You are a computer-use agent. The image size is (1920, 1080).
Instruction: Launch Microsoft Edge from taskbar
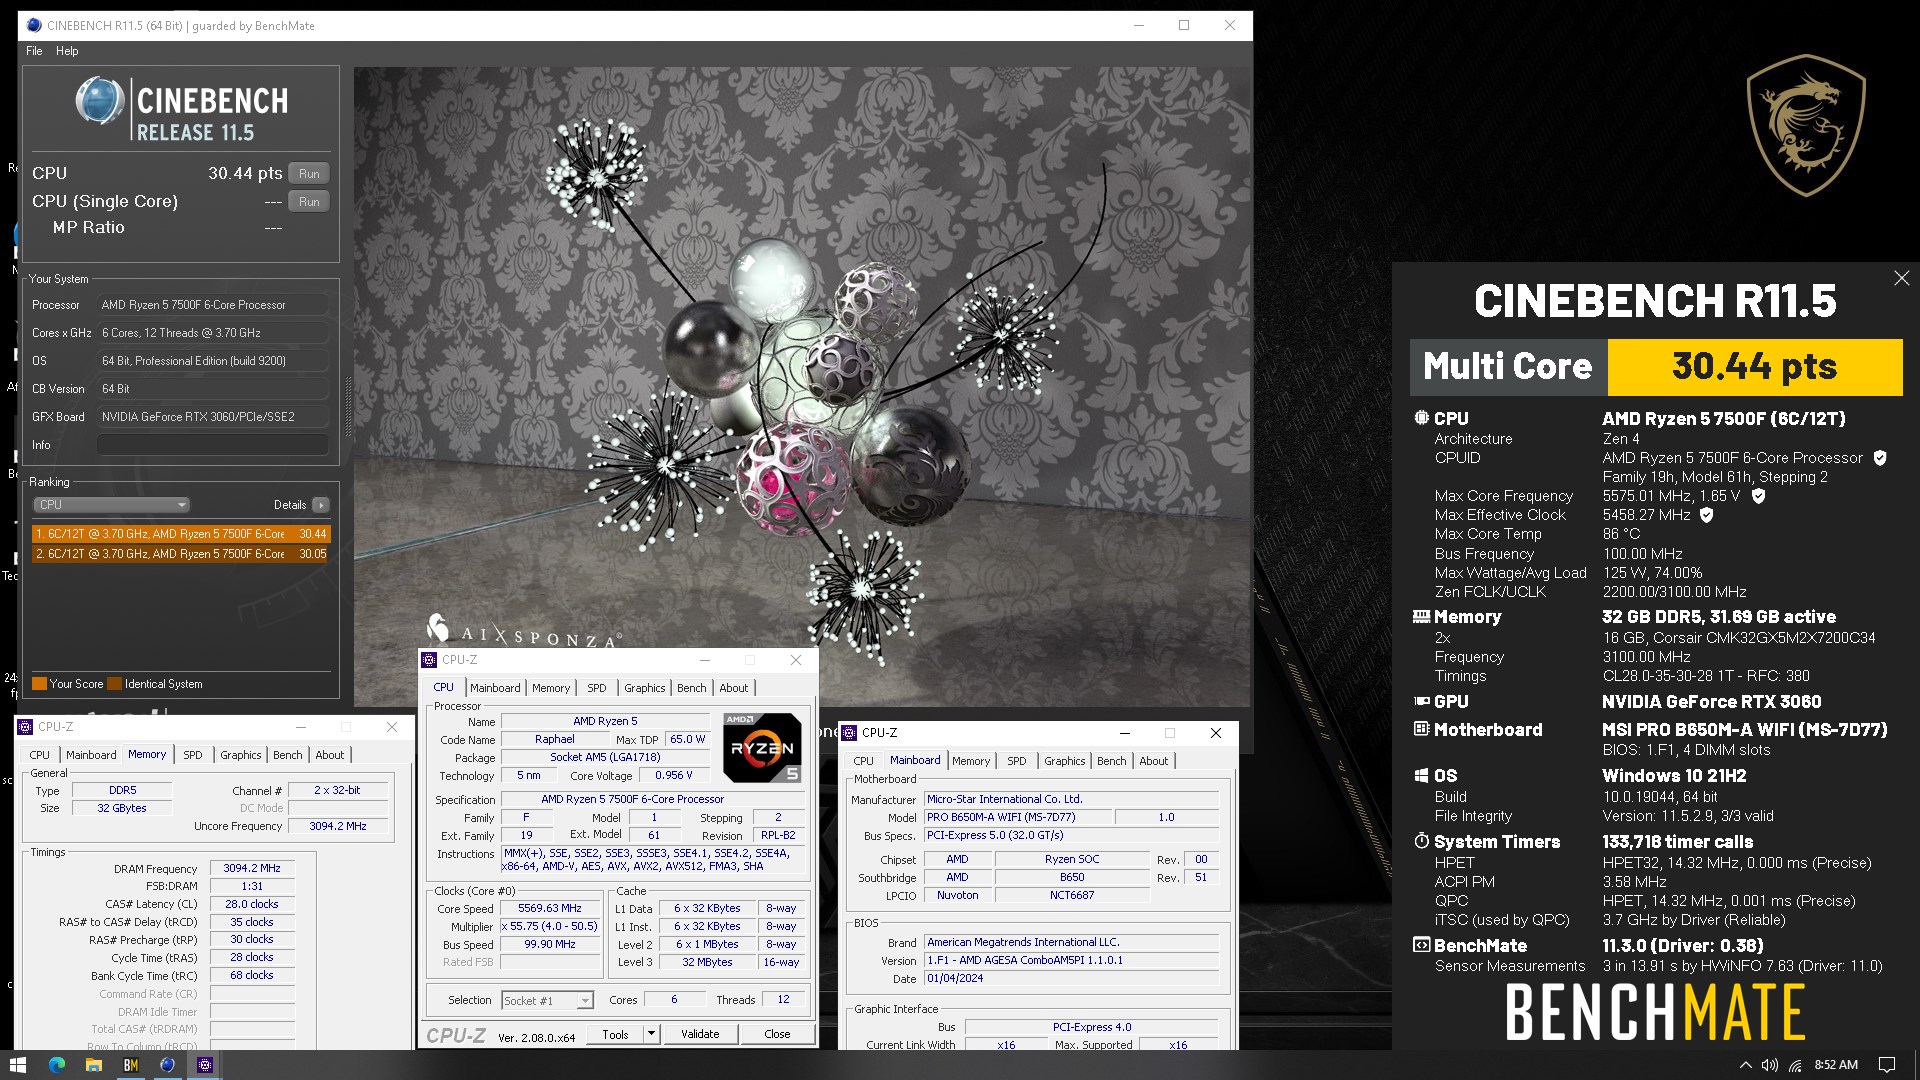56,1065
